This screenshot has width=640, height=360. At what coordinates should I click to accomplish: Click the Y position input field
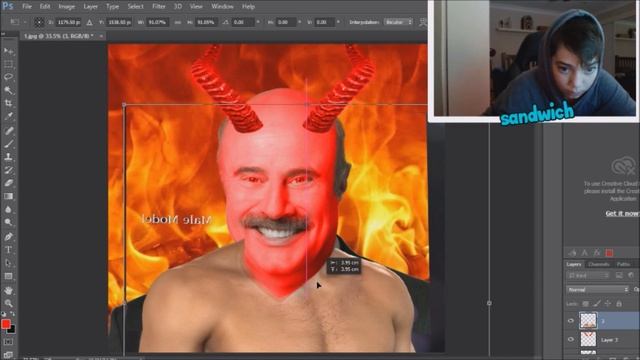(120, 22)
